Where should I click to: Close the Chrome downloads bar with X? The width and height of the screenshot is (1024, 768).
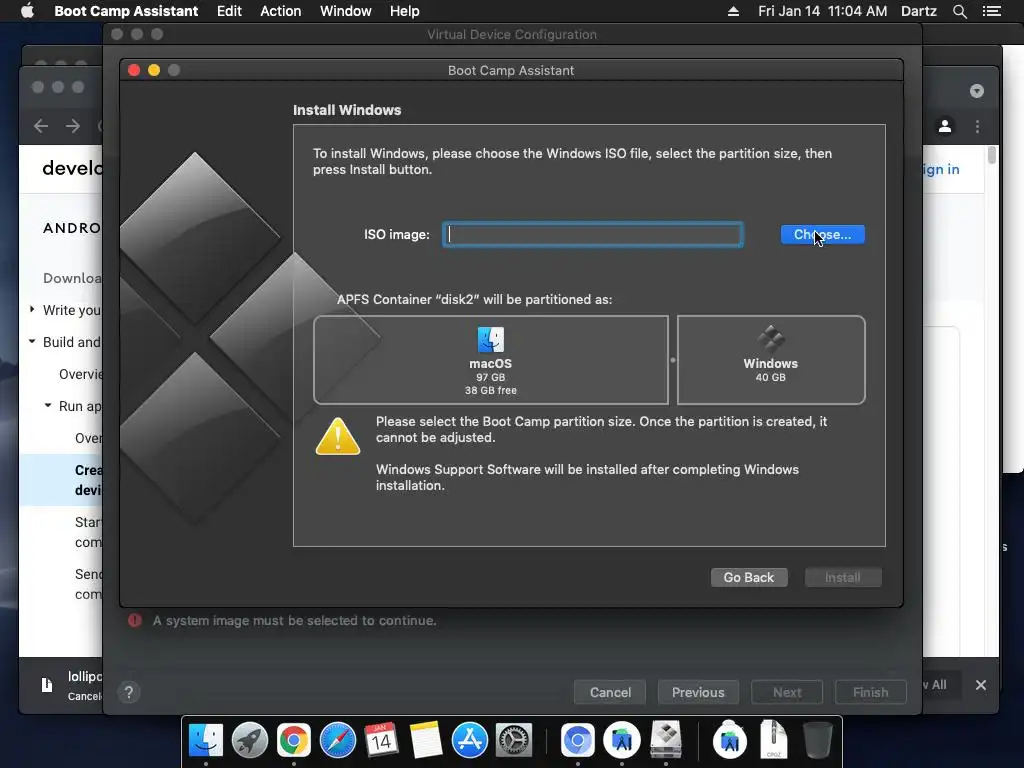tap(980, 685)
